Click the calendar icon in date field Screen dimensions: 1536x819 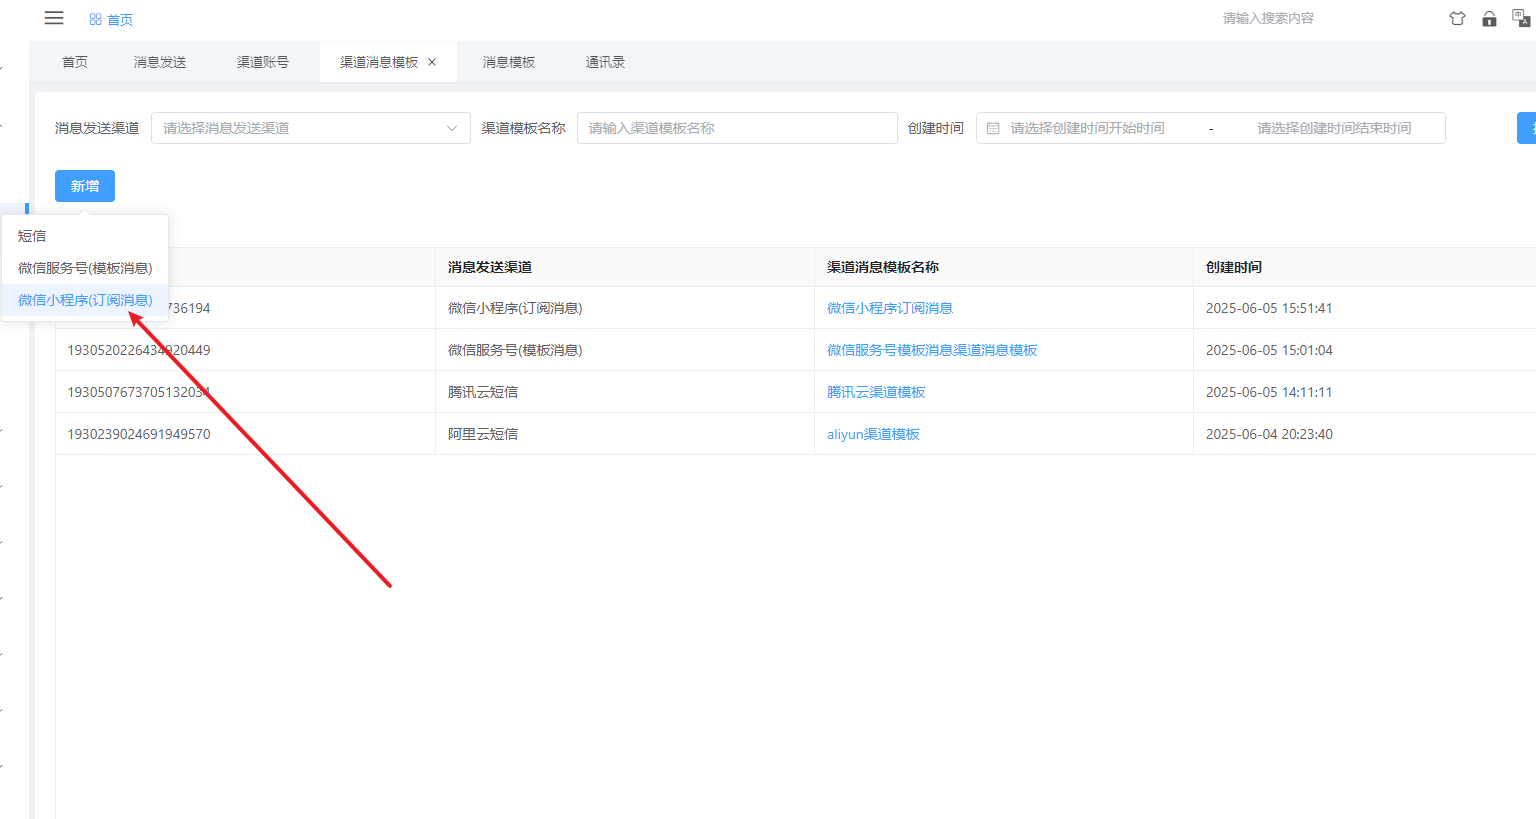point(993,129)
